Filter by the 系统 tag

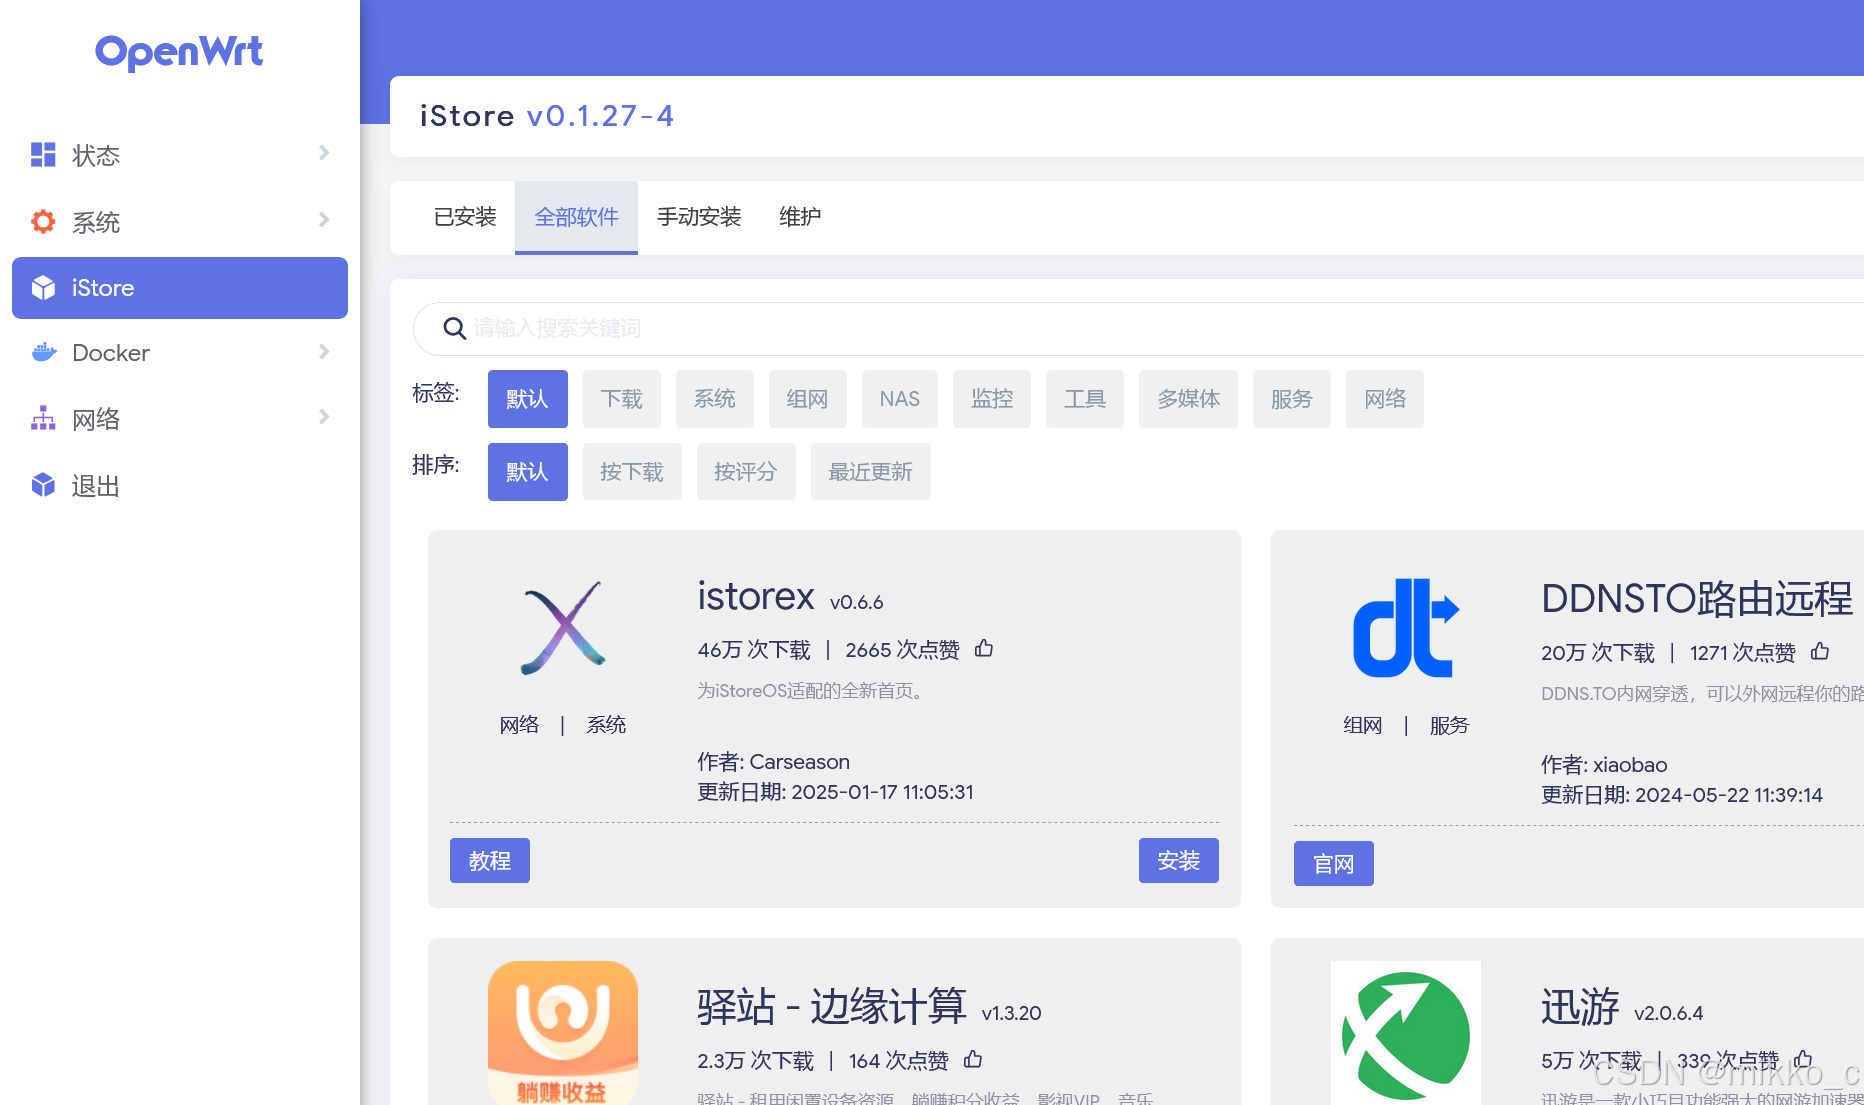tap(715, 399)
